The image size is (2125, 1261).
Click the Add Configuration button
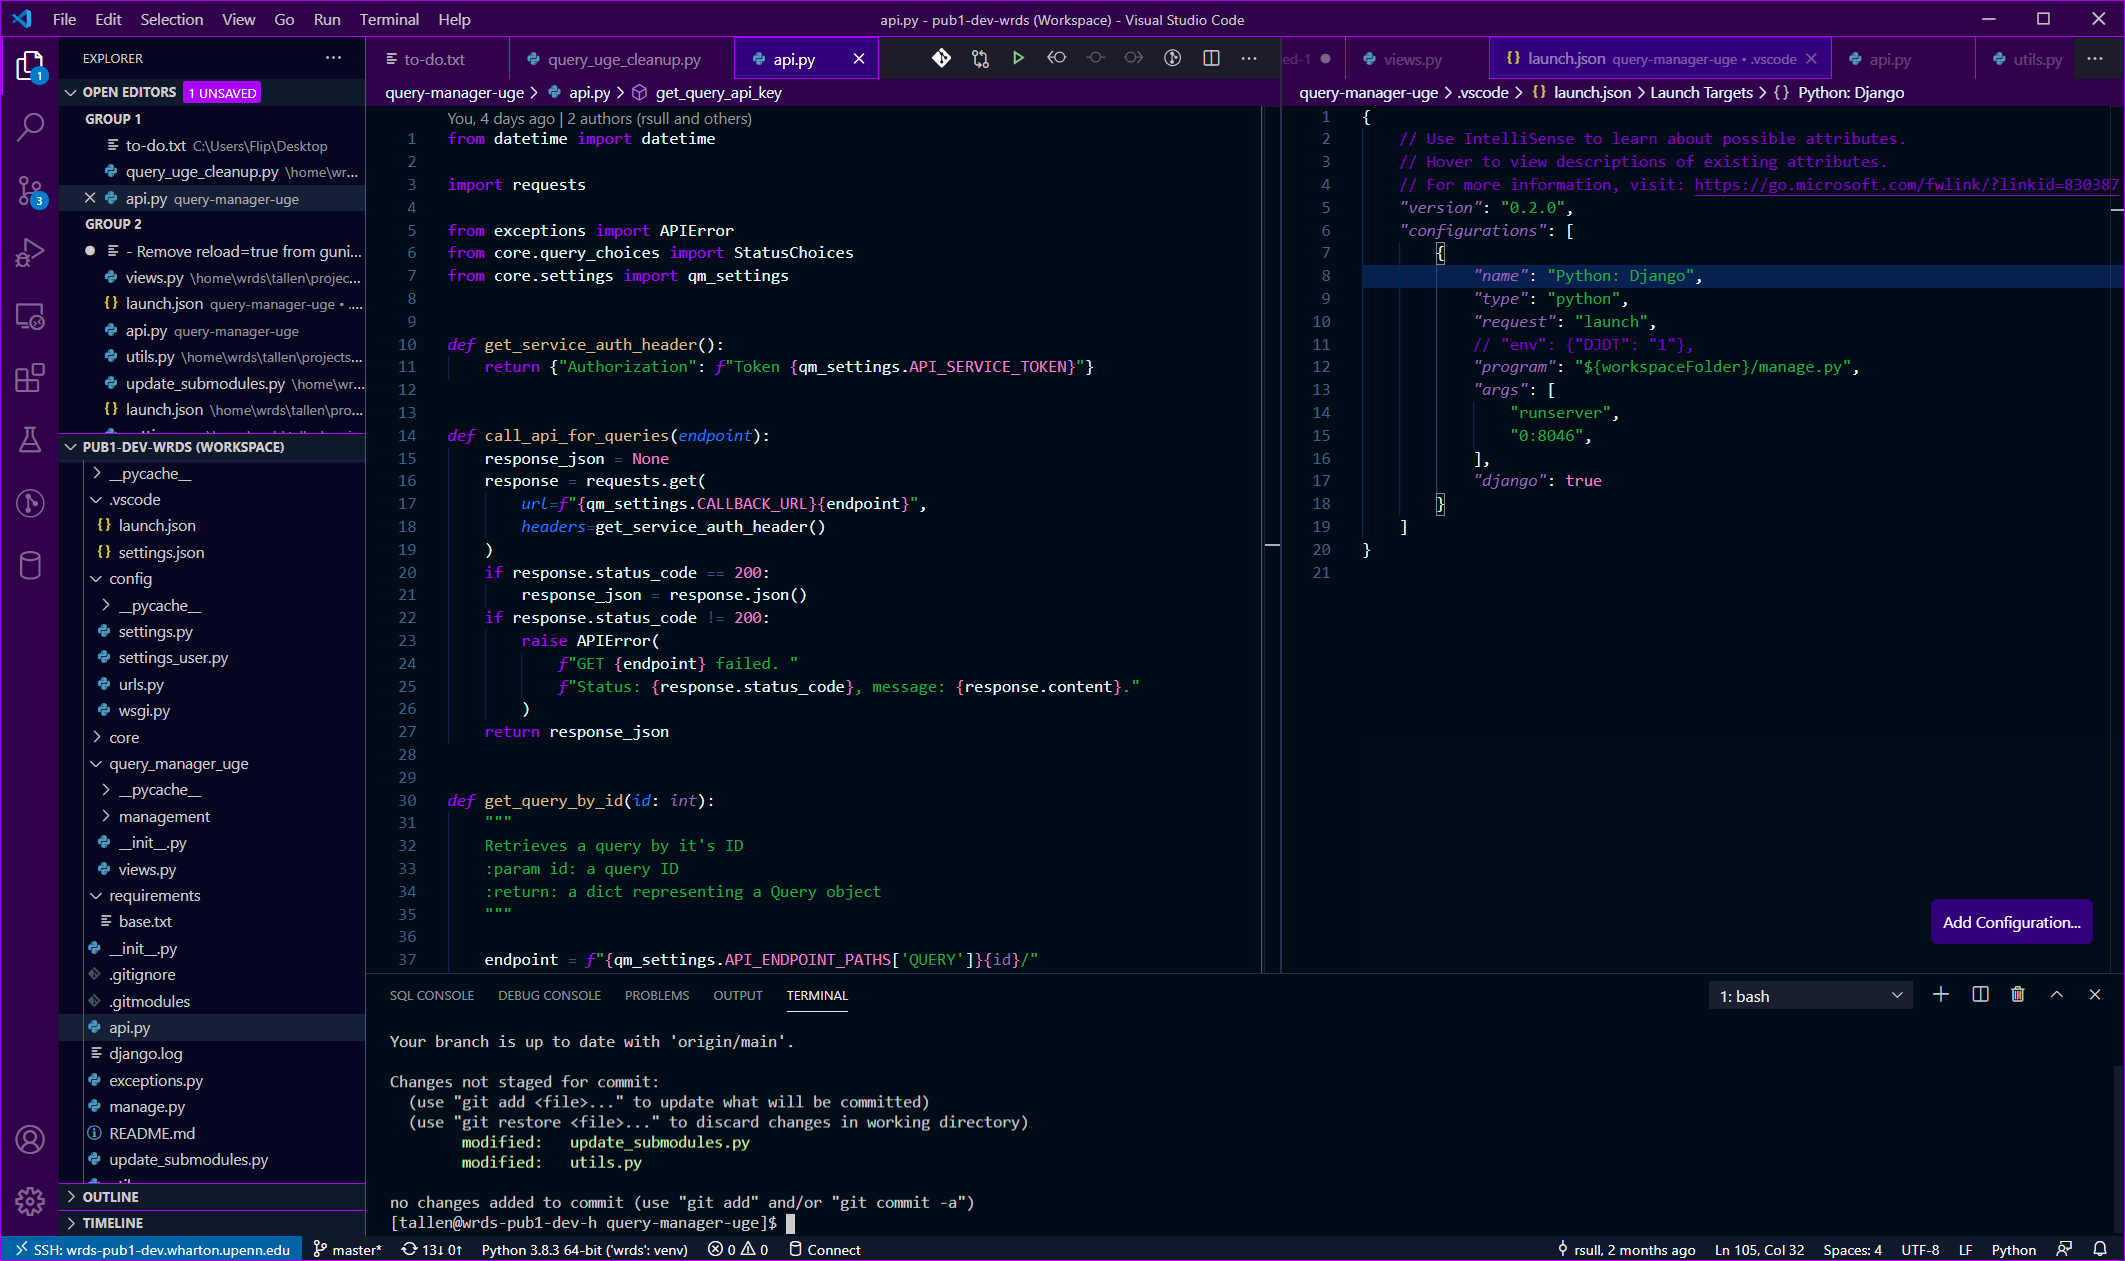[2012, 921]
